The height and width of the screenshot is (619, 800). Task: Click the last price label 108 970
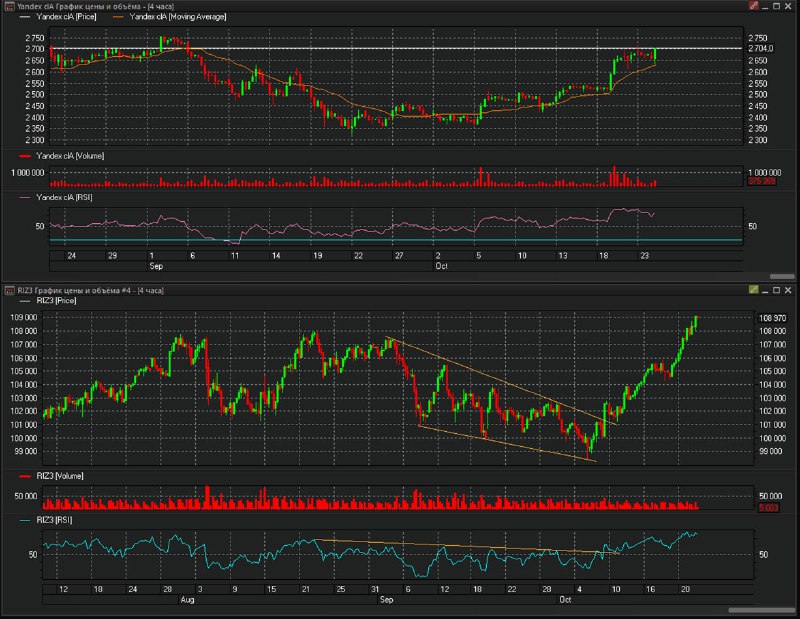point(772,318)
